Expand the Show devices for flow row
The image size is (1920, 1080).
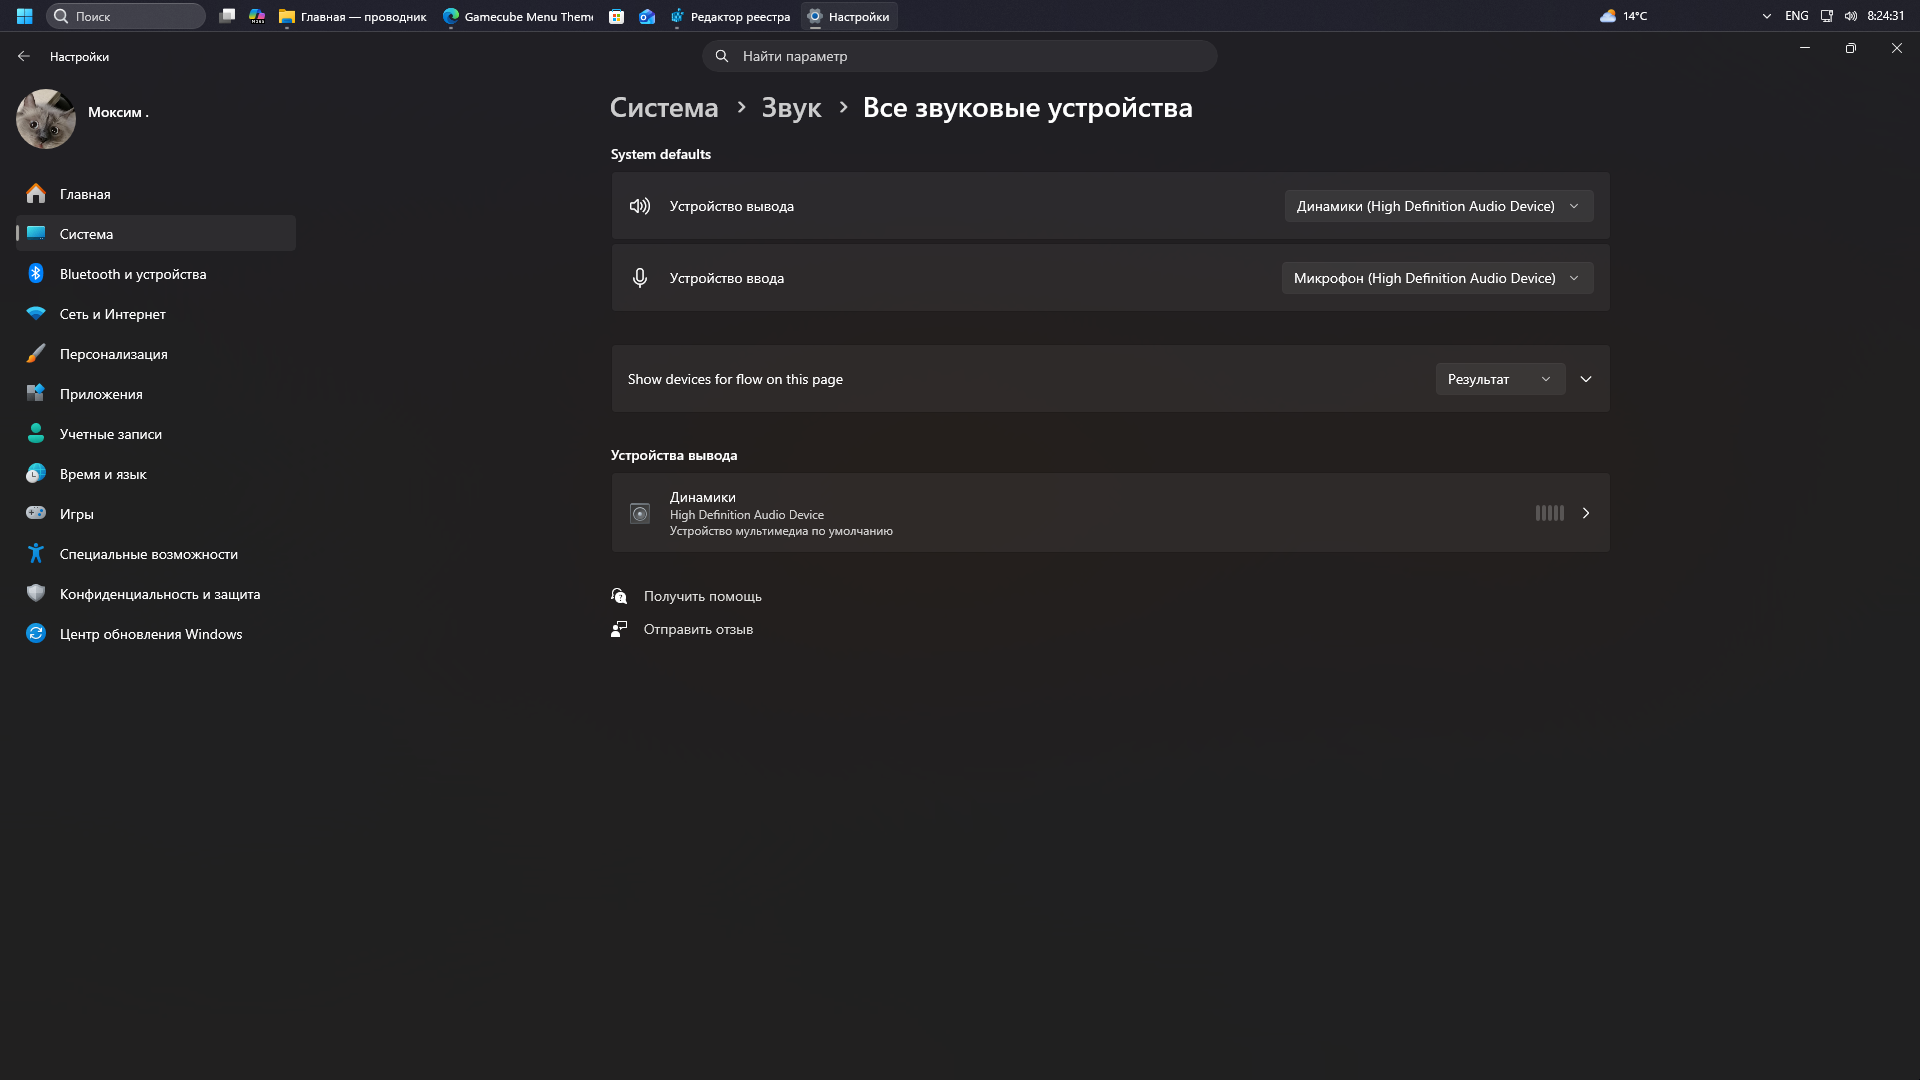(x=1586, y=379)
